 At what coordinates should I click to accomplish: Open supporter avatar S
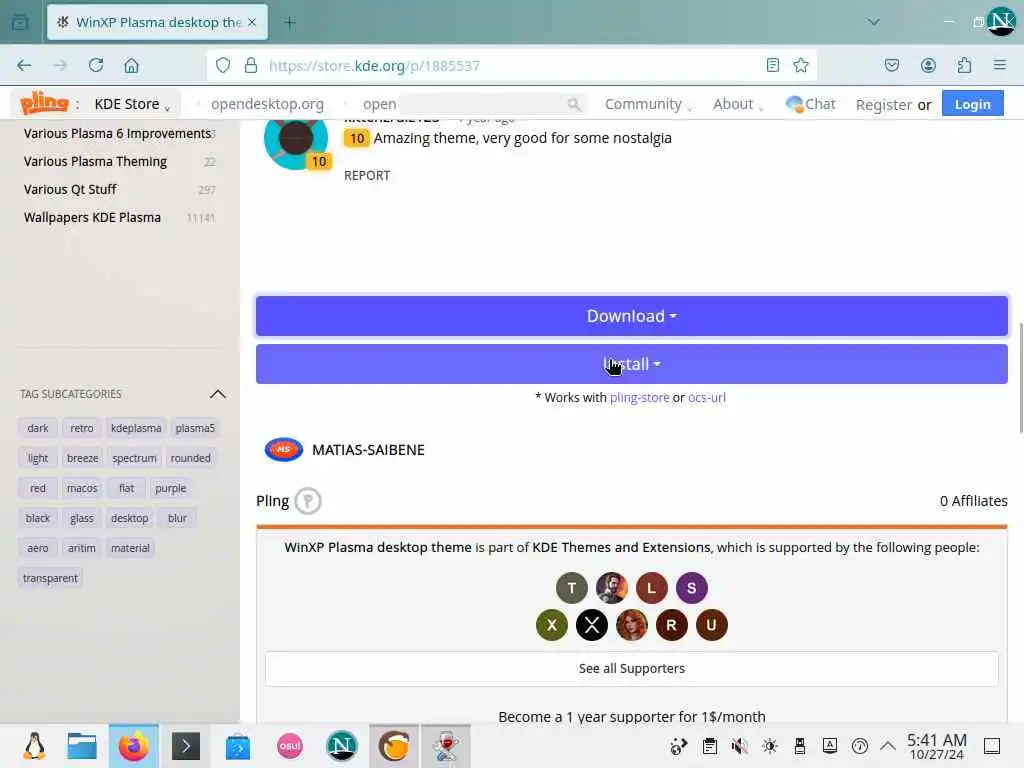(692, 588)
